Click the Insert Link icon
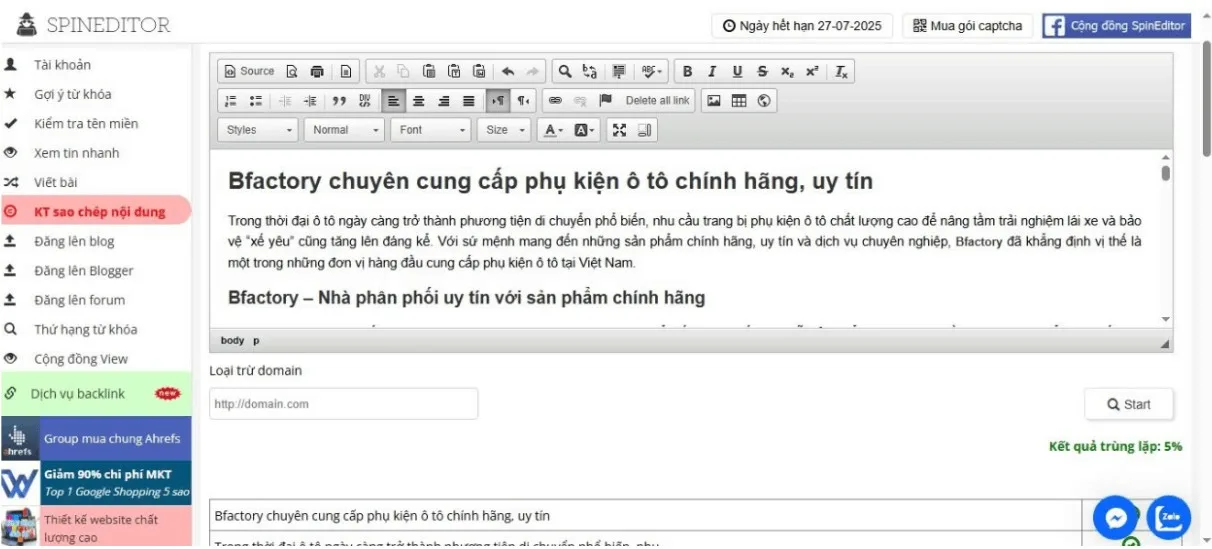 [555, 100]
